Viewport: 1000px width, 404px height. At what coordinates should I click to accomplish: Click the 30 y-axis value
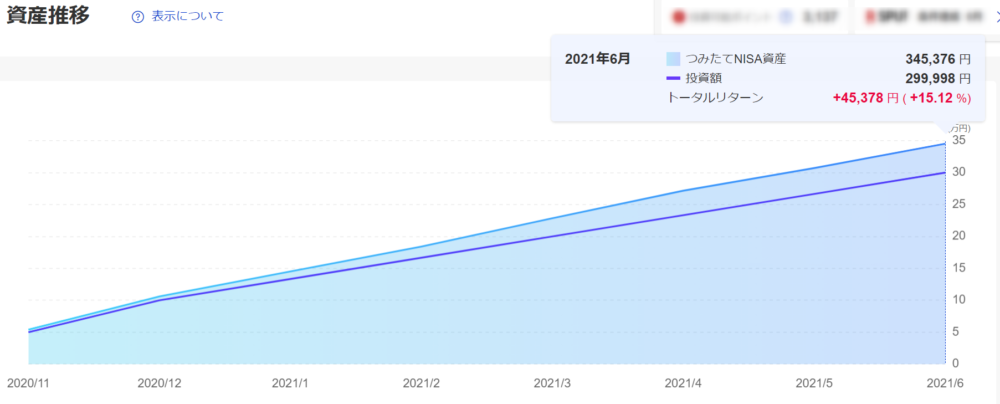coord(958,172)
